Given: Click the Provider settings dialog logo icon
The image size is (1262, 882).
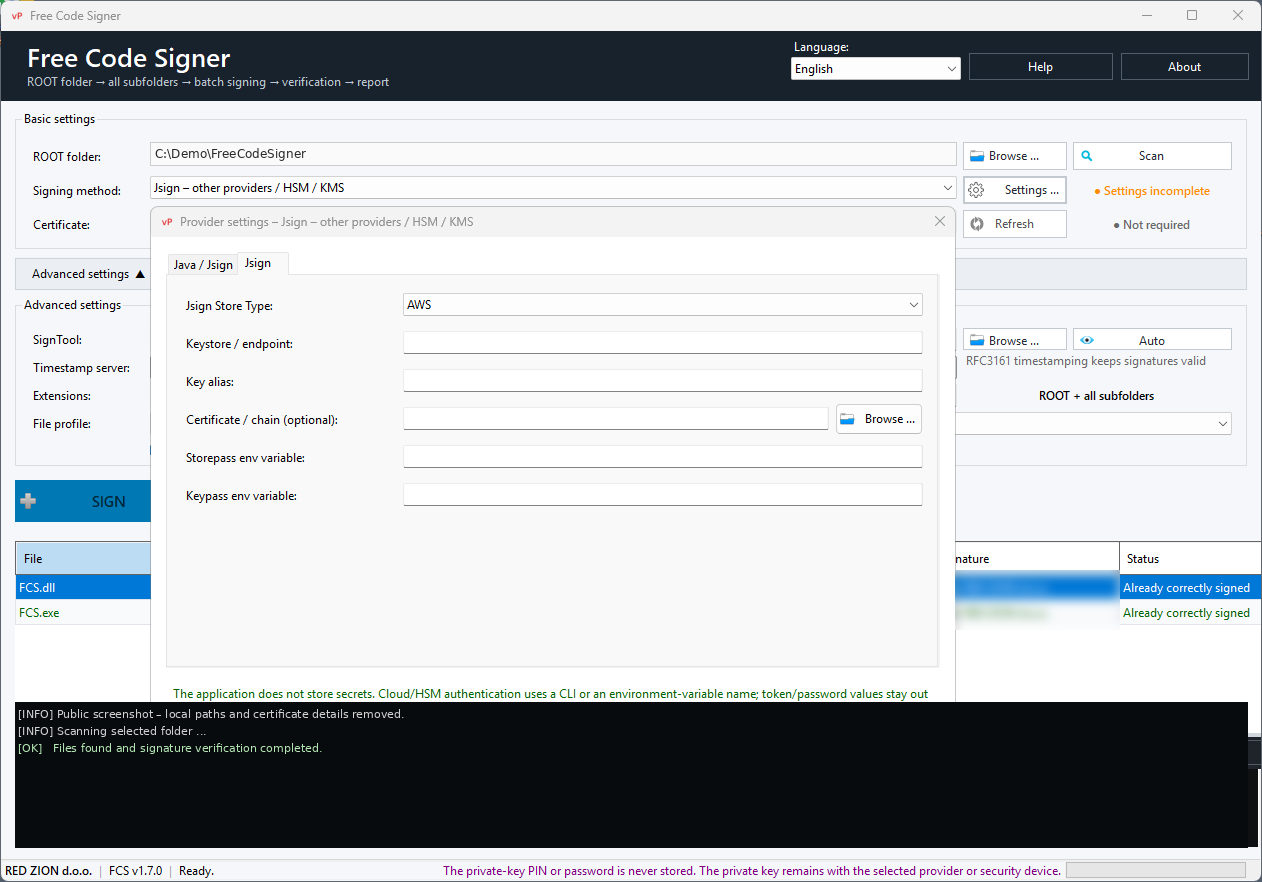Looking at the screenshot, I should coord(167,221).
